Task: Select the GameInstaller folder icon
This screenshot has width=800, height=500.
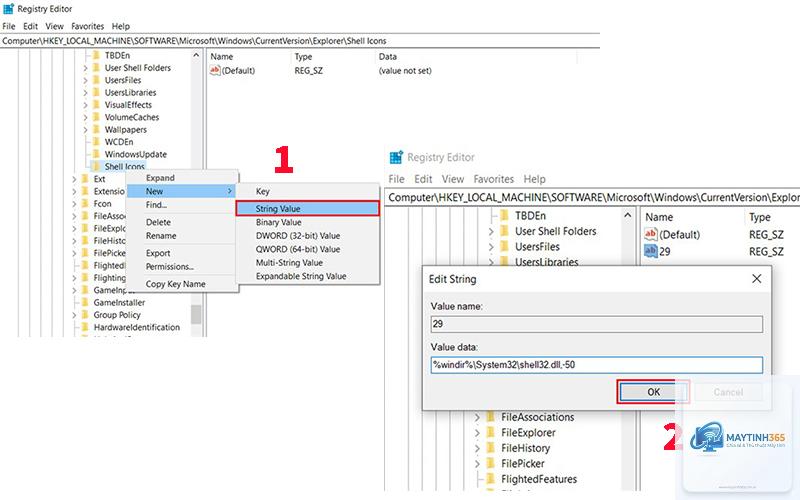Action: point(85,302)
